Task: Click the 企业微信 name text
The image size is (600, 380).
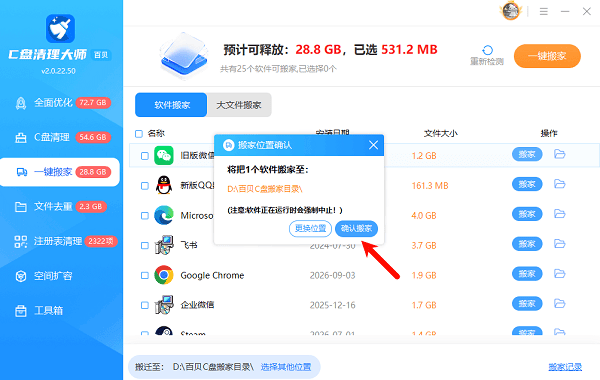Action: tap(197, 305)
